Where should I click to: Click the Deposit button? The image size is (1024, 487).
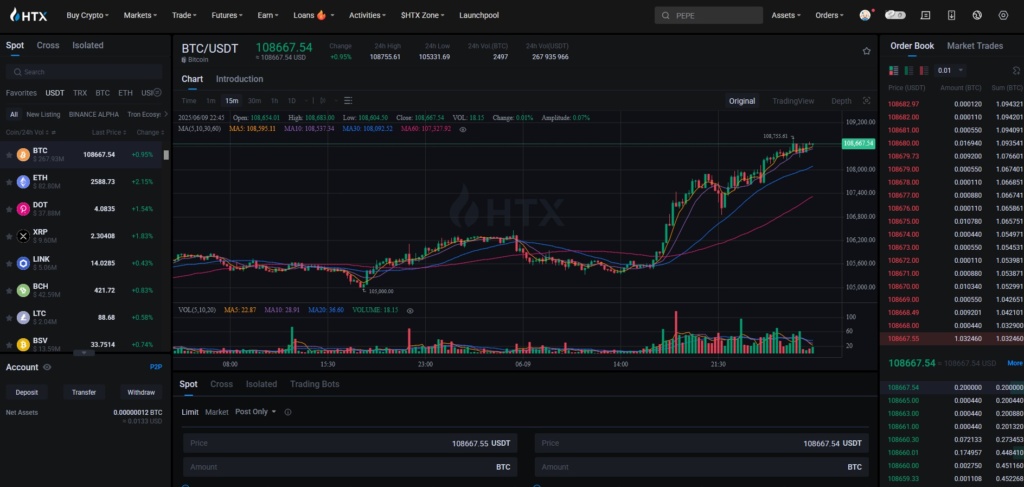(x=27, y=392)
